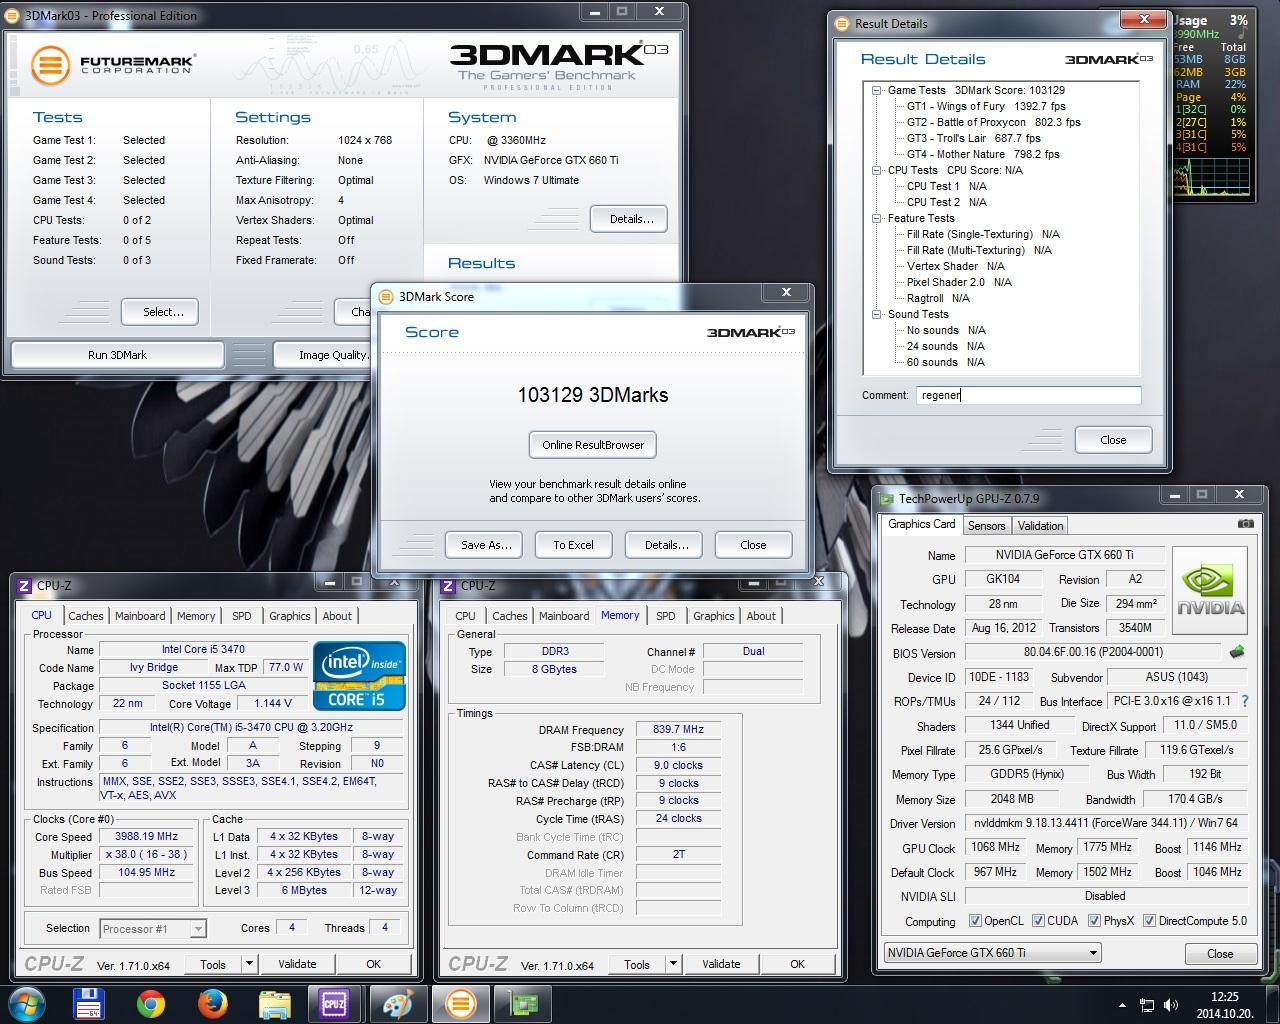
Task: Click the GPU-Z title bar icon
Action: tap(886, 498)
